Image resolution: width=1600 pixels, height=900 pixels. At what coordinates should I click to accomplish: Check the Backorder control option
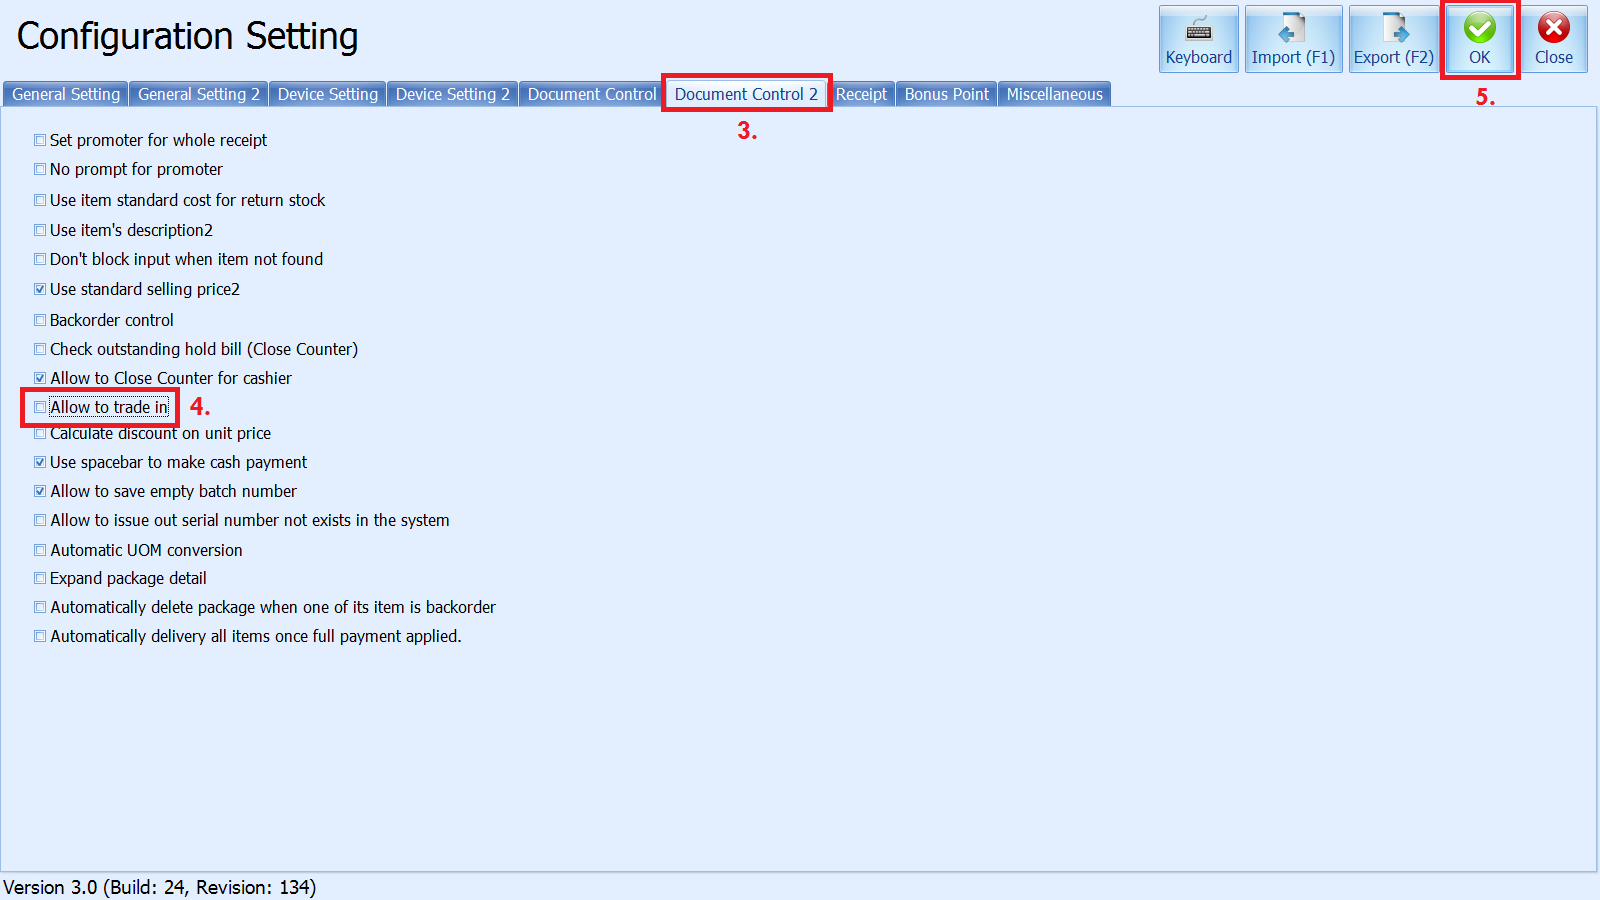[x=40, y=320]
